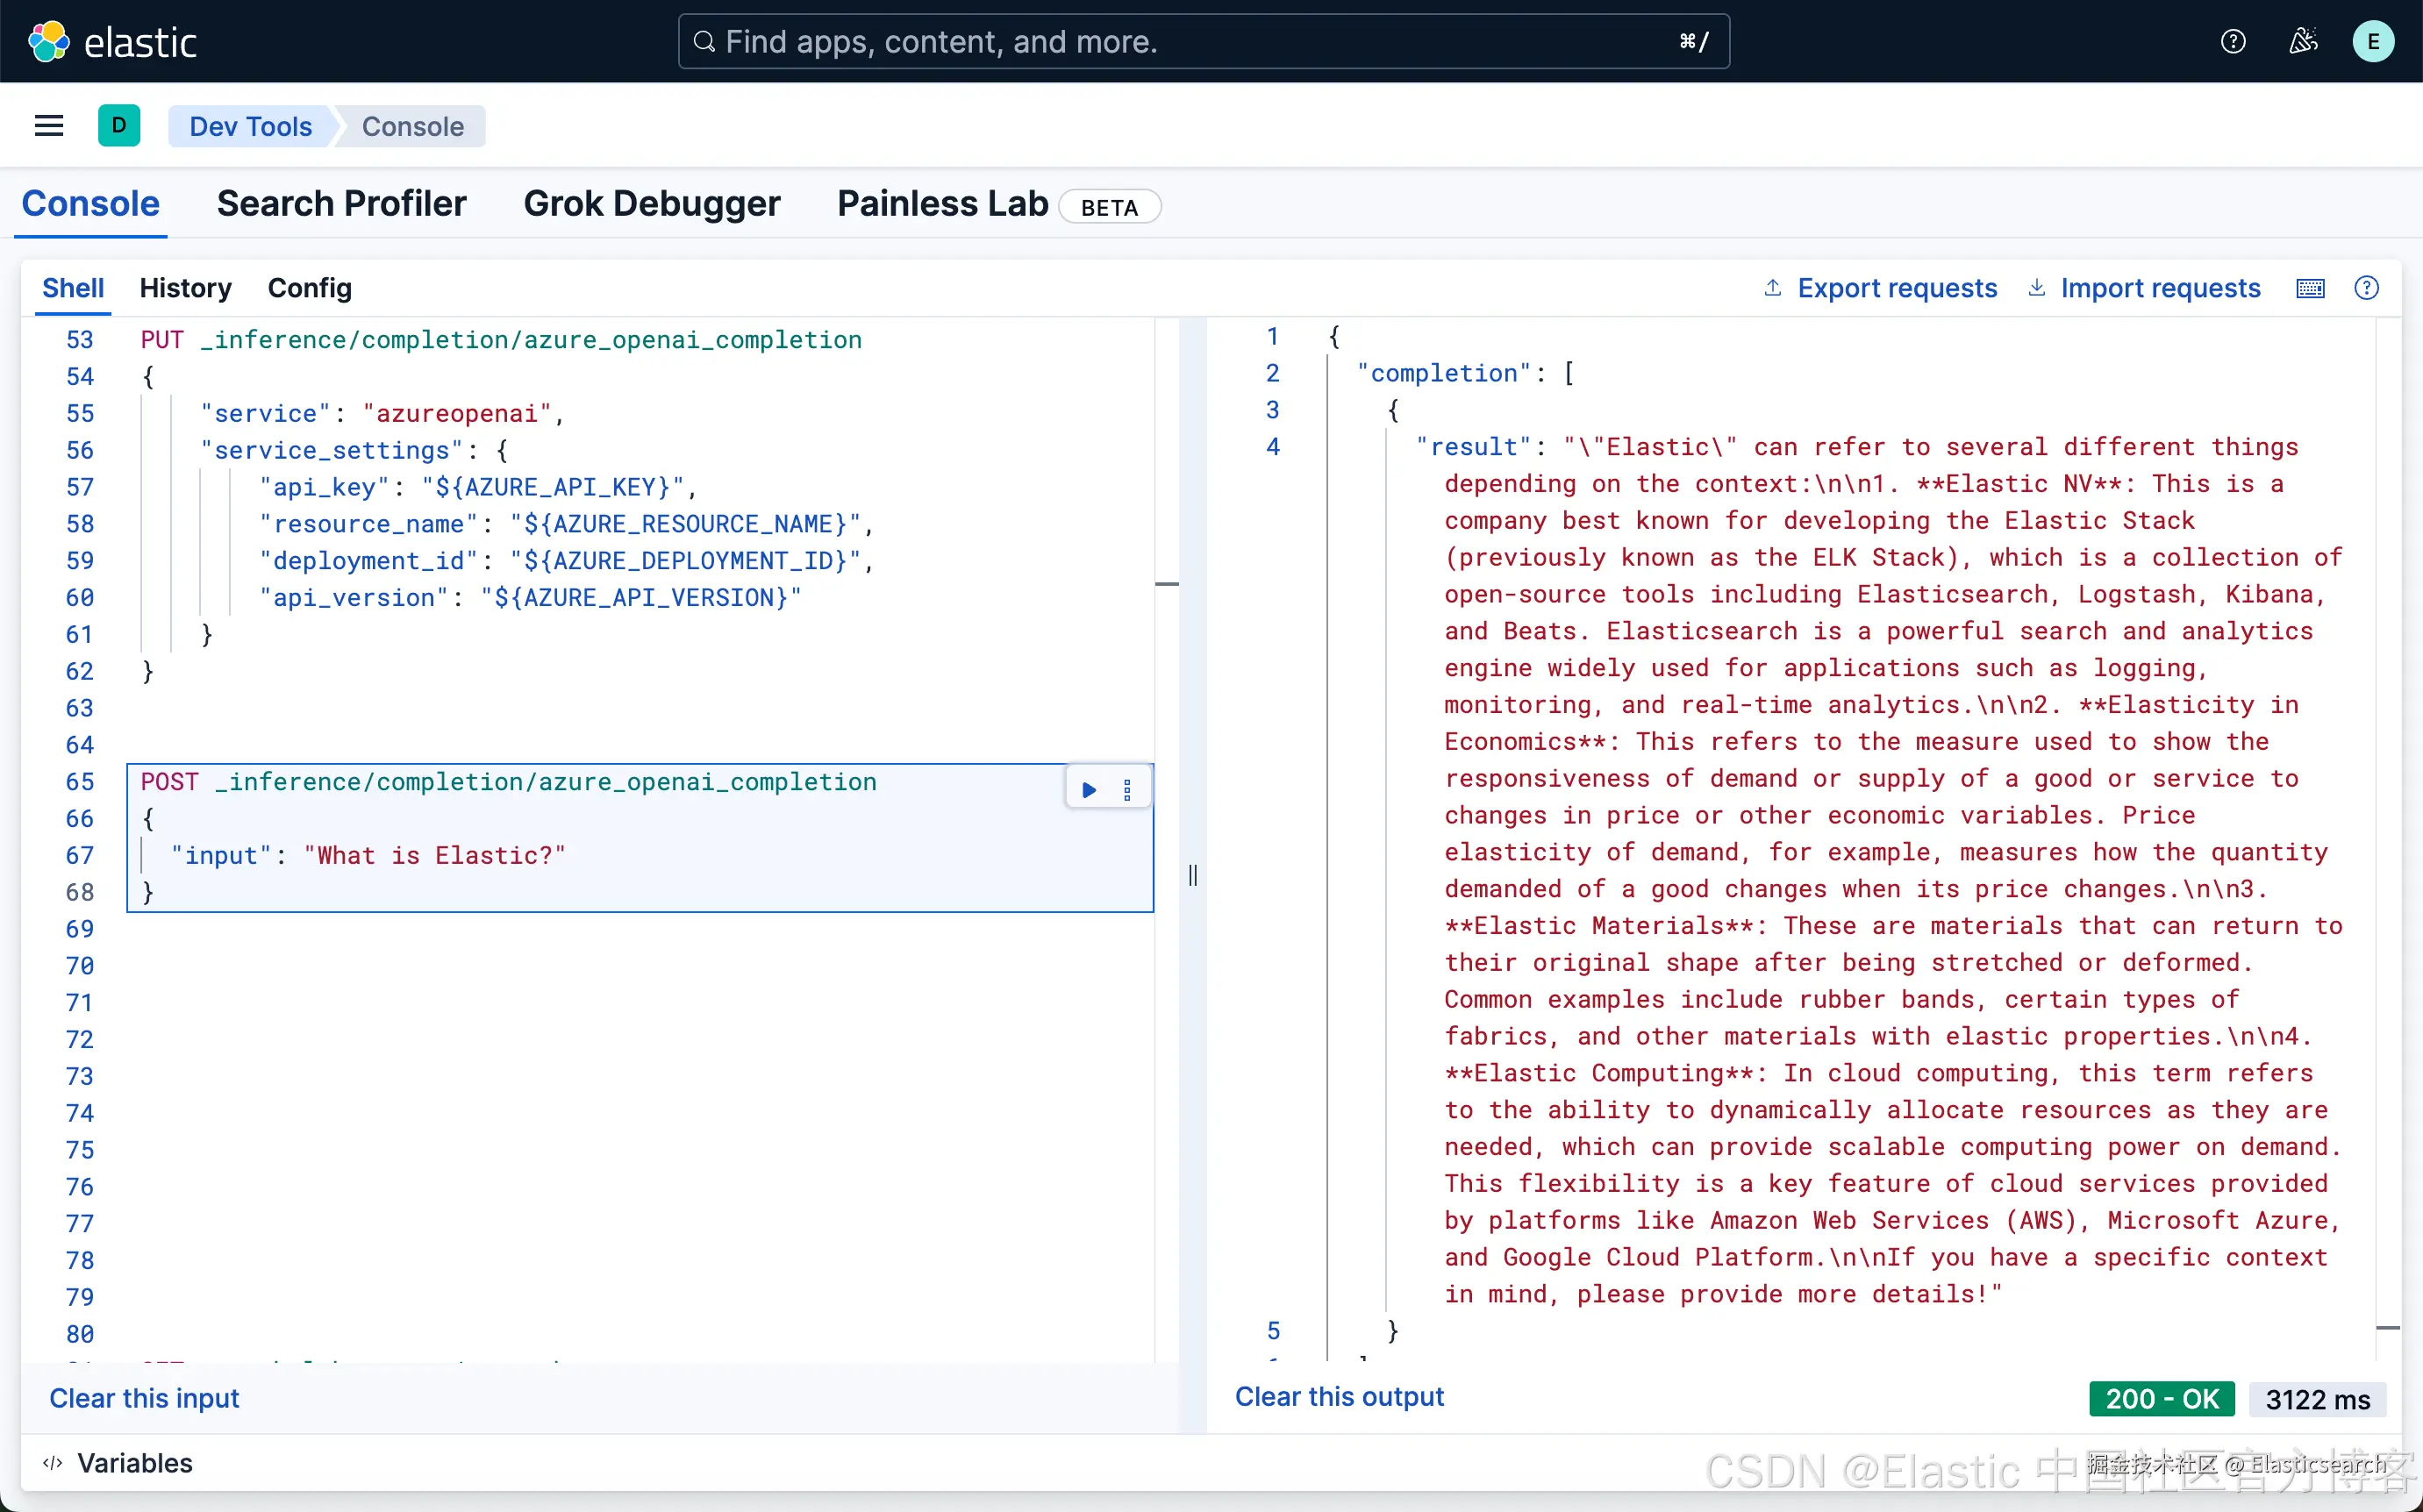
Task: Click the panel resize divider handle
Action: (x=1192, y=875)
